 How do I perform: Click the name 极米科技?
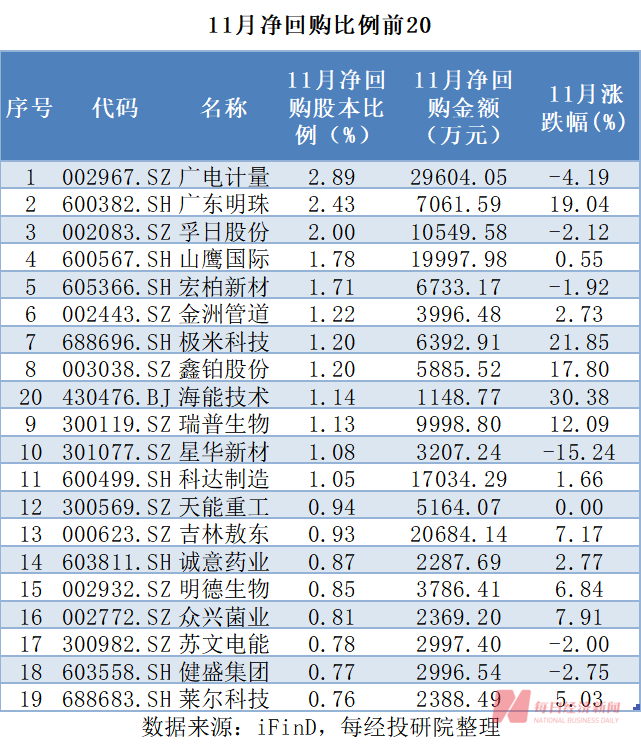(224, 342)
